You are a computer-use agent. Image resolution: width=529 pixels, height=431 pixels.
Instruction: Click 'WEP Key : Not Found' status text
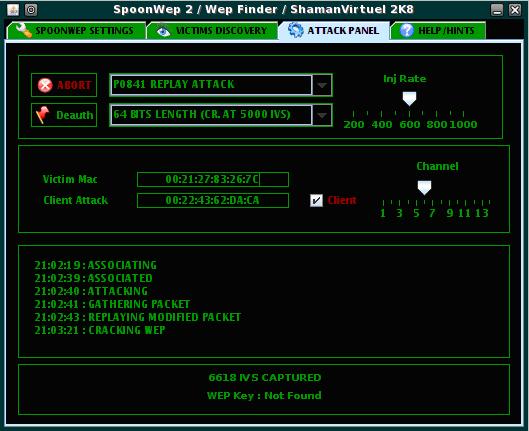pyautogui.click(x=264, y=395)
